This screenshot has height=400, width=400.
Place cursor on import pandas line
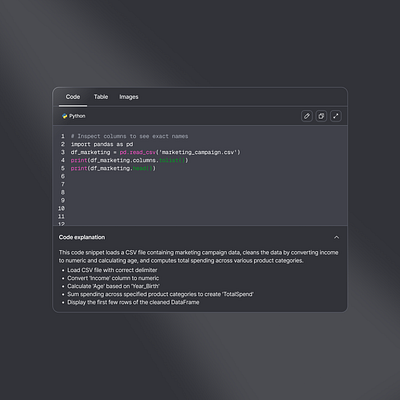tap(102, 144)
